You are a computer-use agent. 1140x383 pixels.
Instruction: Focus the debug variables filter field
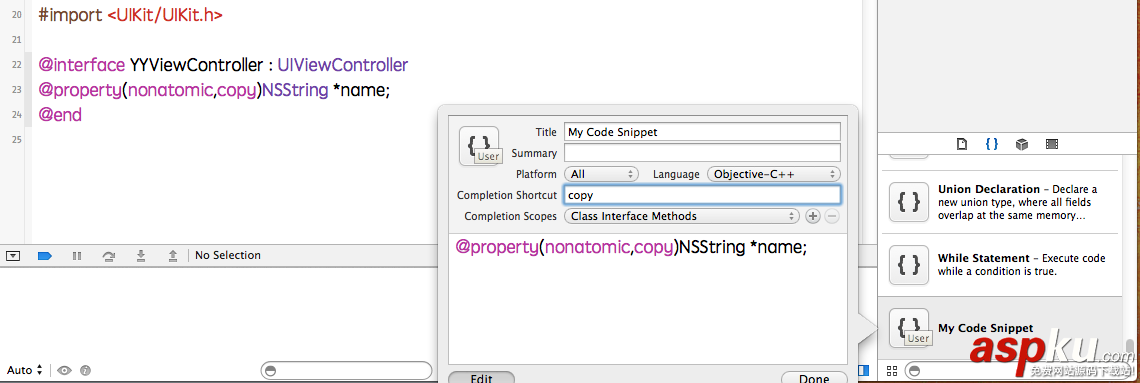[346, 371]
